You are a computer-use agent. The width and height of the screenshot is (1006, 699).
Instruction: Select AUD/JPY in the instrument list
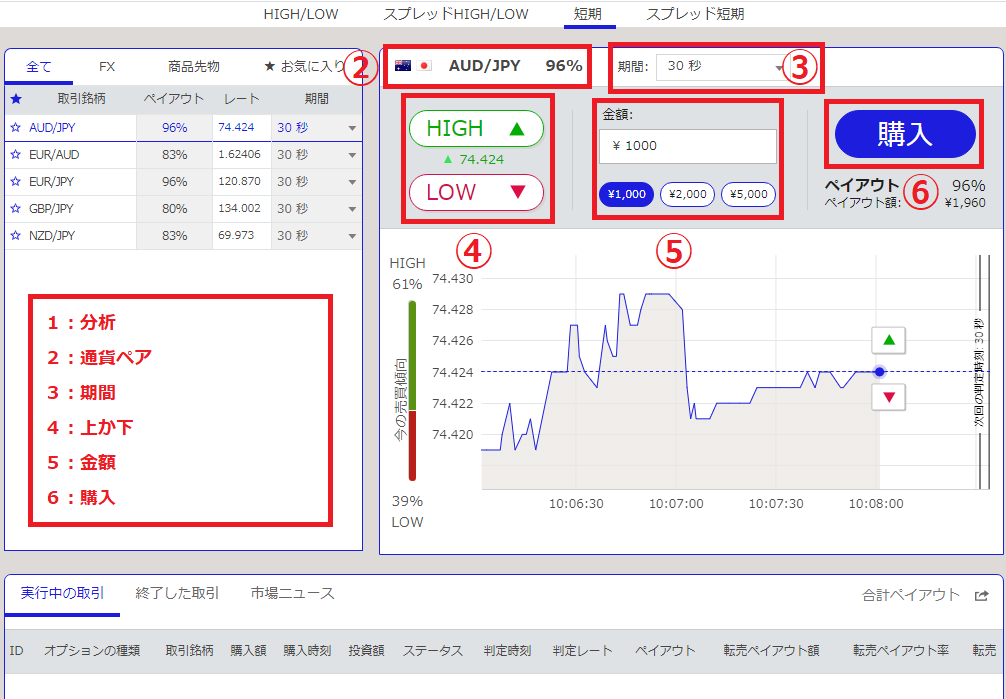[52, 128]
